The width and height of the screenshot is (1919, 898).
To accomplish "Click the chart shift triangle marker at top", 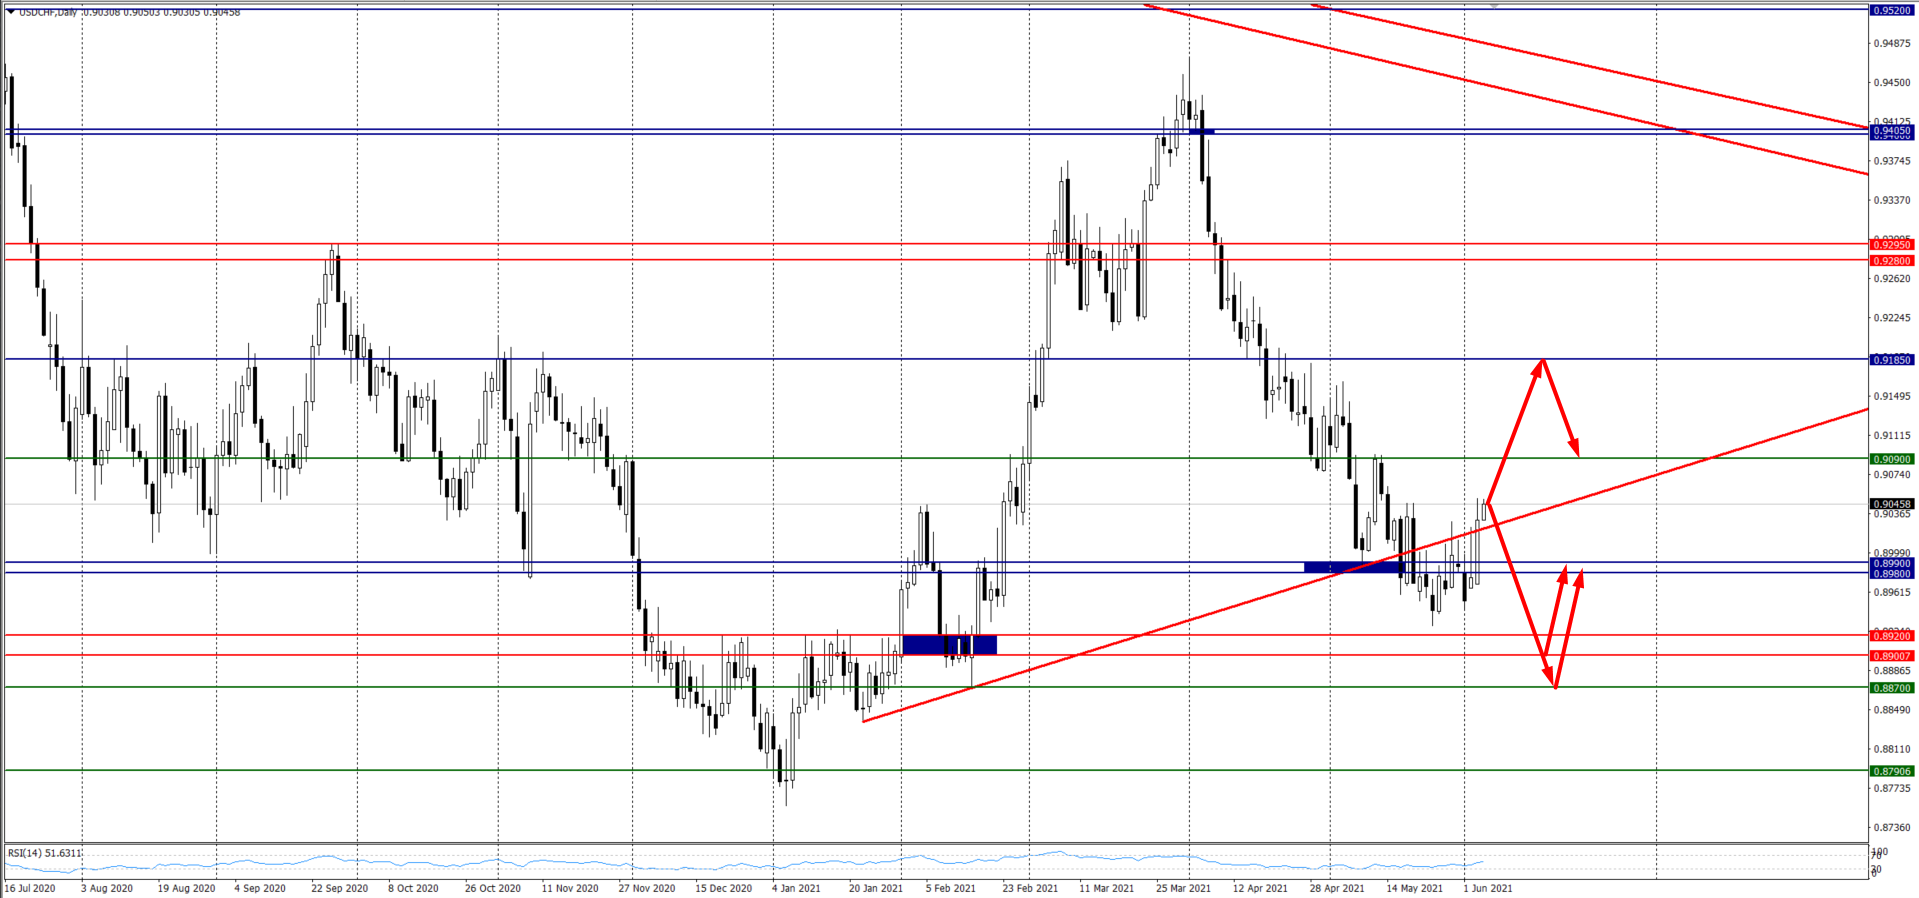I will (x=1494, y=6).
